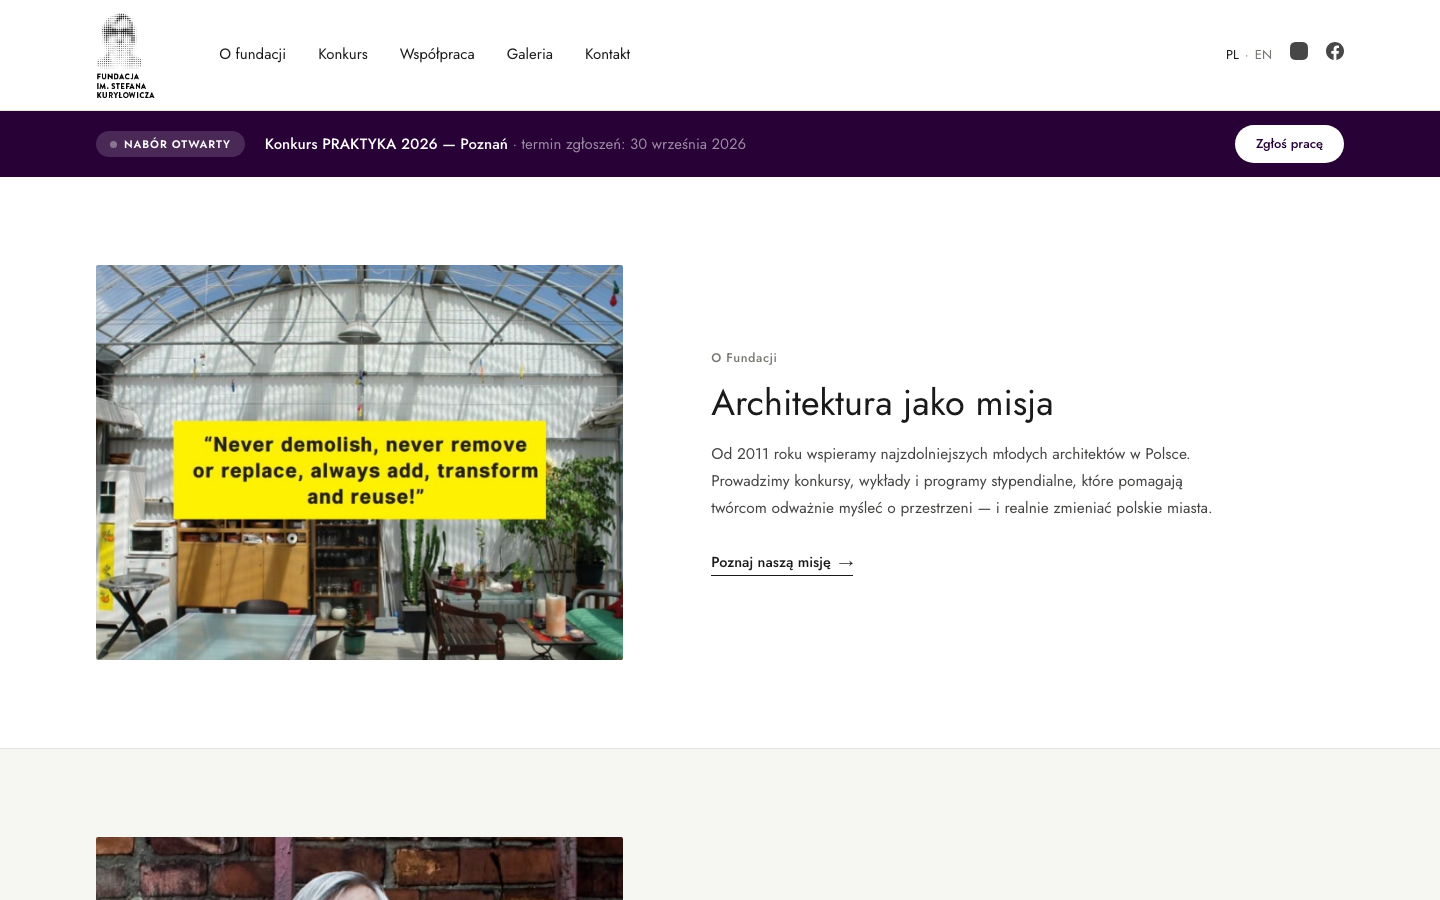1440x900 pixels.
Task: Switch language to PL
Action: [x=1232, y=55]
